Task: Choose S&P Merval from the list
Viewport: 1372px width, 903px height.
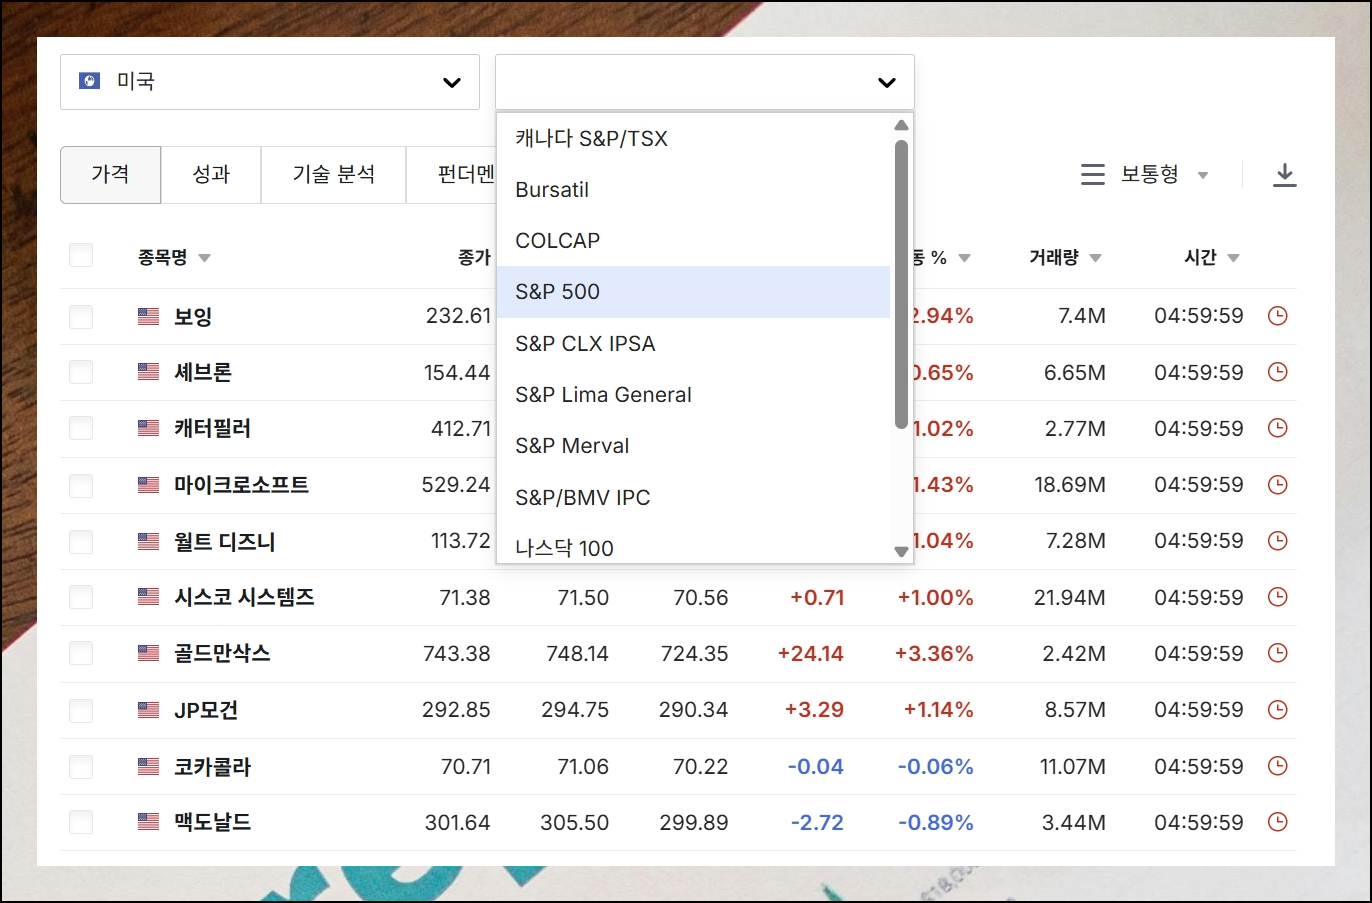Action: point(693,446)
